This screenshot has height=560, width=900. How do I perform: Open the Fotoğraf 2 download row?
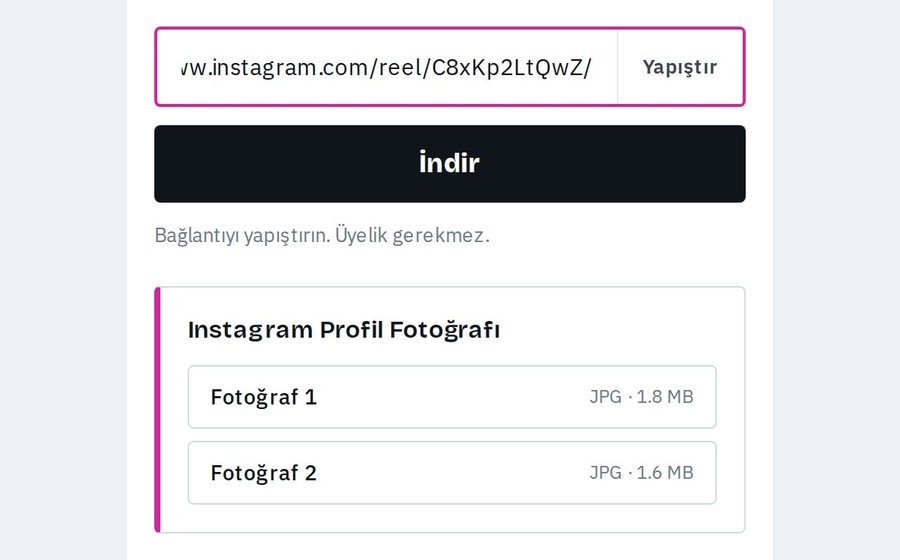click(x=452, y=473)
